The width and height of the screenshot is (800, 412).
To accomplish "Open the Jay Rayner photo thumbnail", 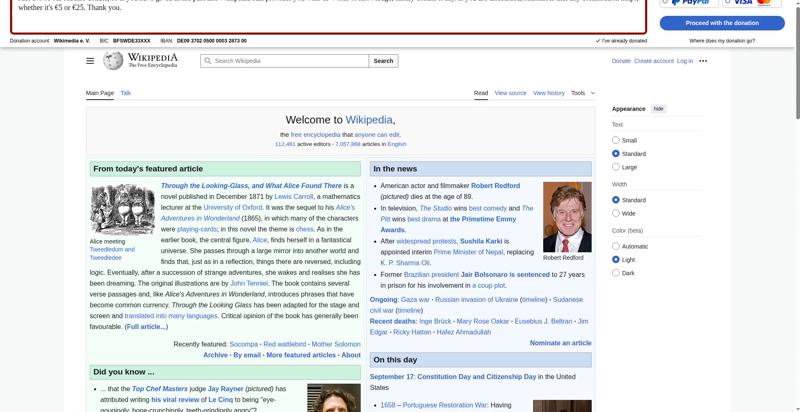I will pyautogui.click(x=334, y=398).
